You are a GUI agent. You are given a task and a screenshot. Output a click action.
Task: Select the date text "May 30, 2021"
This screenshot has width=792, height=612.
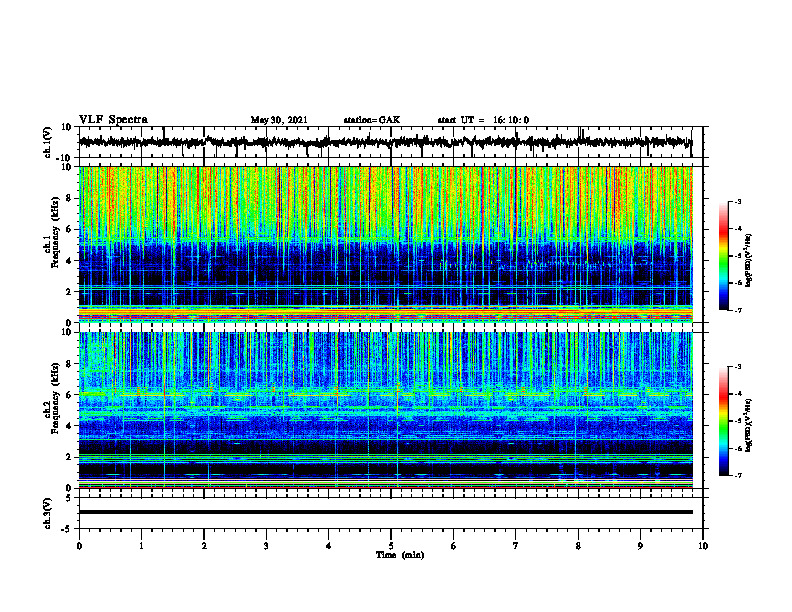tap(279, 120)
